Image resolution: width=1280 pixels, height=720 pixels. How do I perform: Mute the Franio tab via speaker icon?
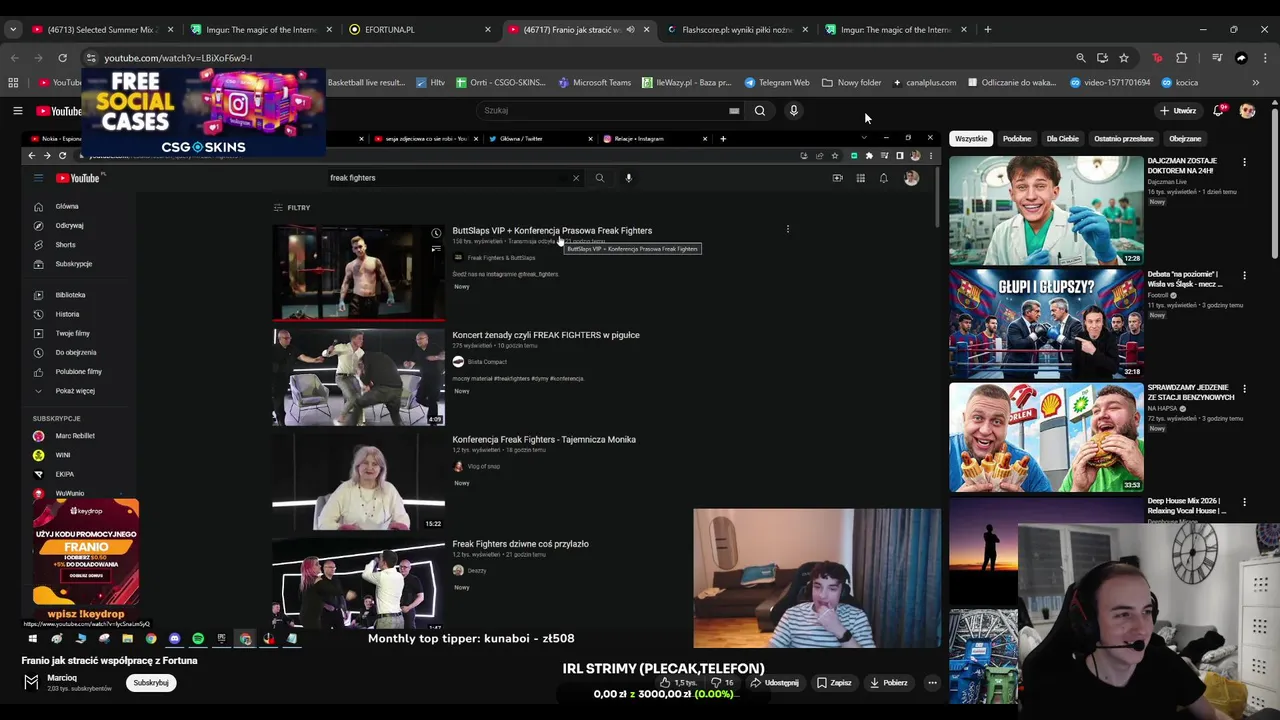point(630,29)
